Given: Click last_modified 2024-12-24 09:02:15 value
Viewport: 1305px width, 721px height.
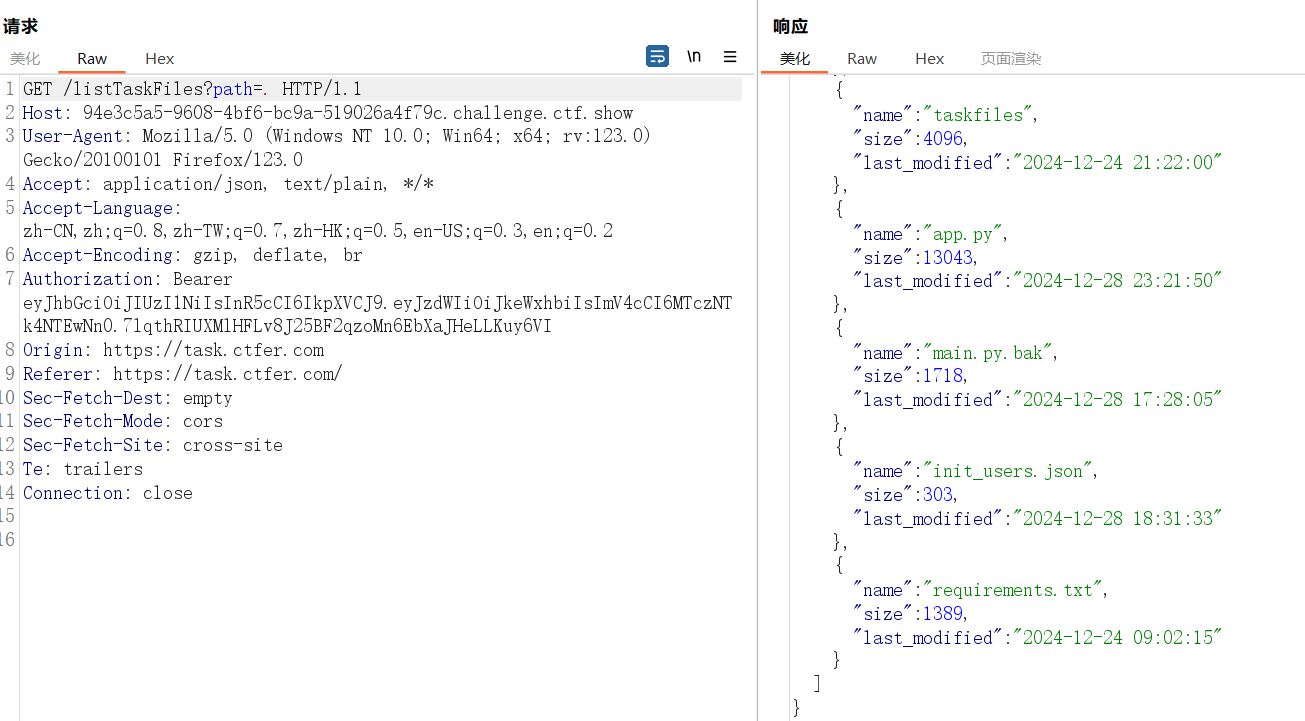Looking at the screenshot, I should pos(1118,638).
